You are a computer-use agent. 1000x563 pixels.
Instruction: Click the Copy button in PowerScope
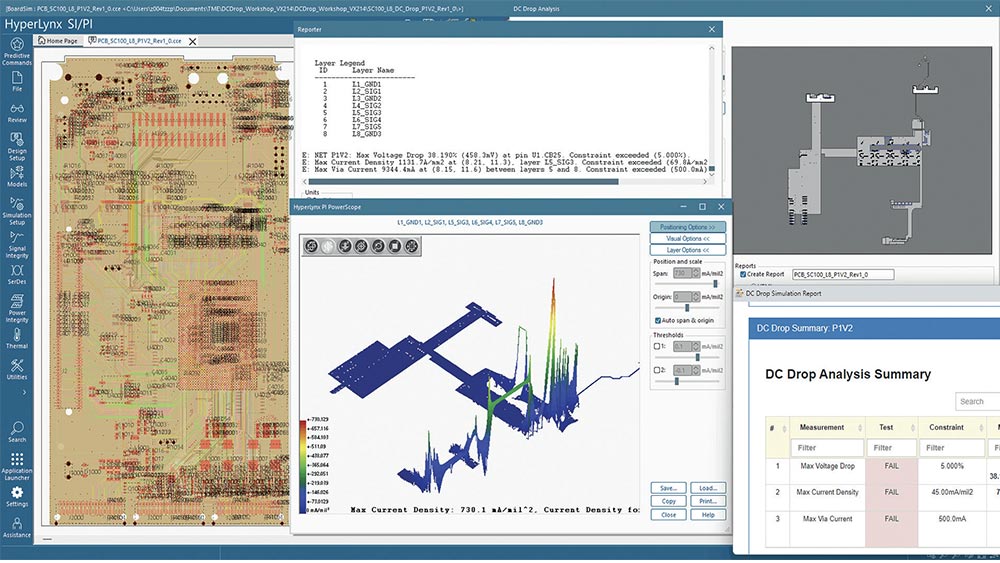pos(668,501)
